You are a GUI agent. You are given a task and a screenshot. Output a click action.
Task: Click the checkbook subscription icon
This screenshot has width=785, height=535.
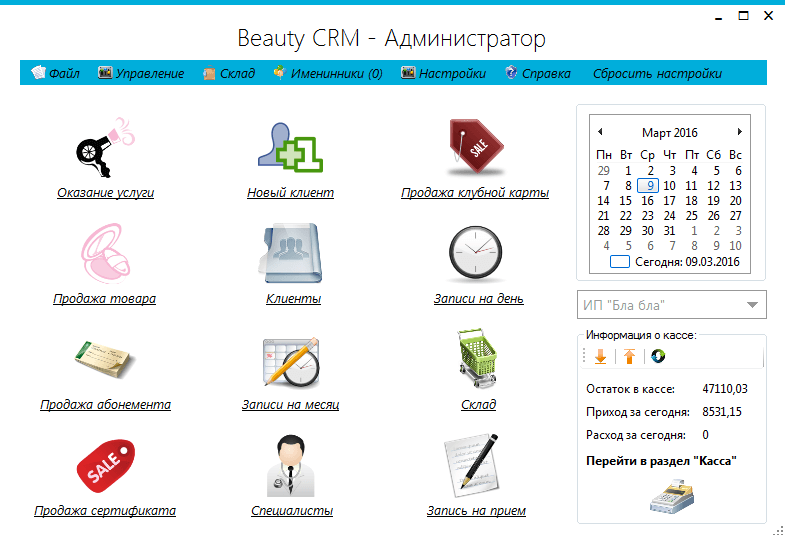(x=105, y=358)
